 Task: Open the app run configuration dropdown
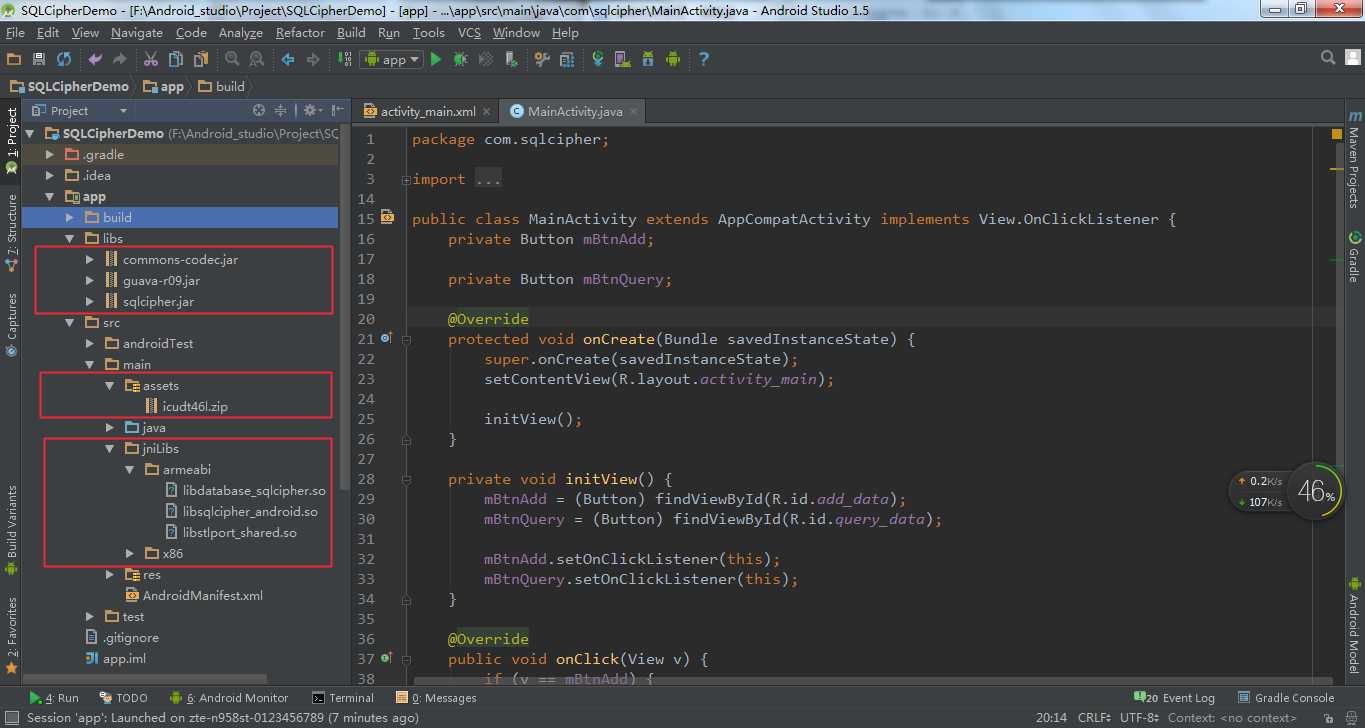391,60
